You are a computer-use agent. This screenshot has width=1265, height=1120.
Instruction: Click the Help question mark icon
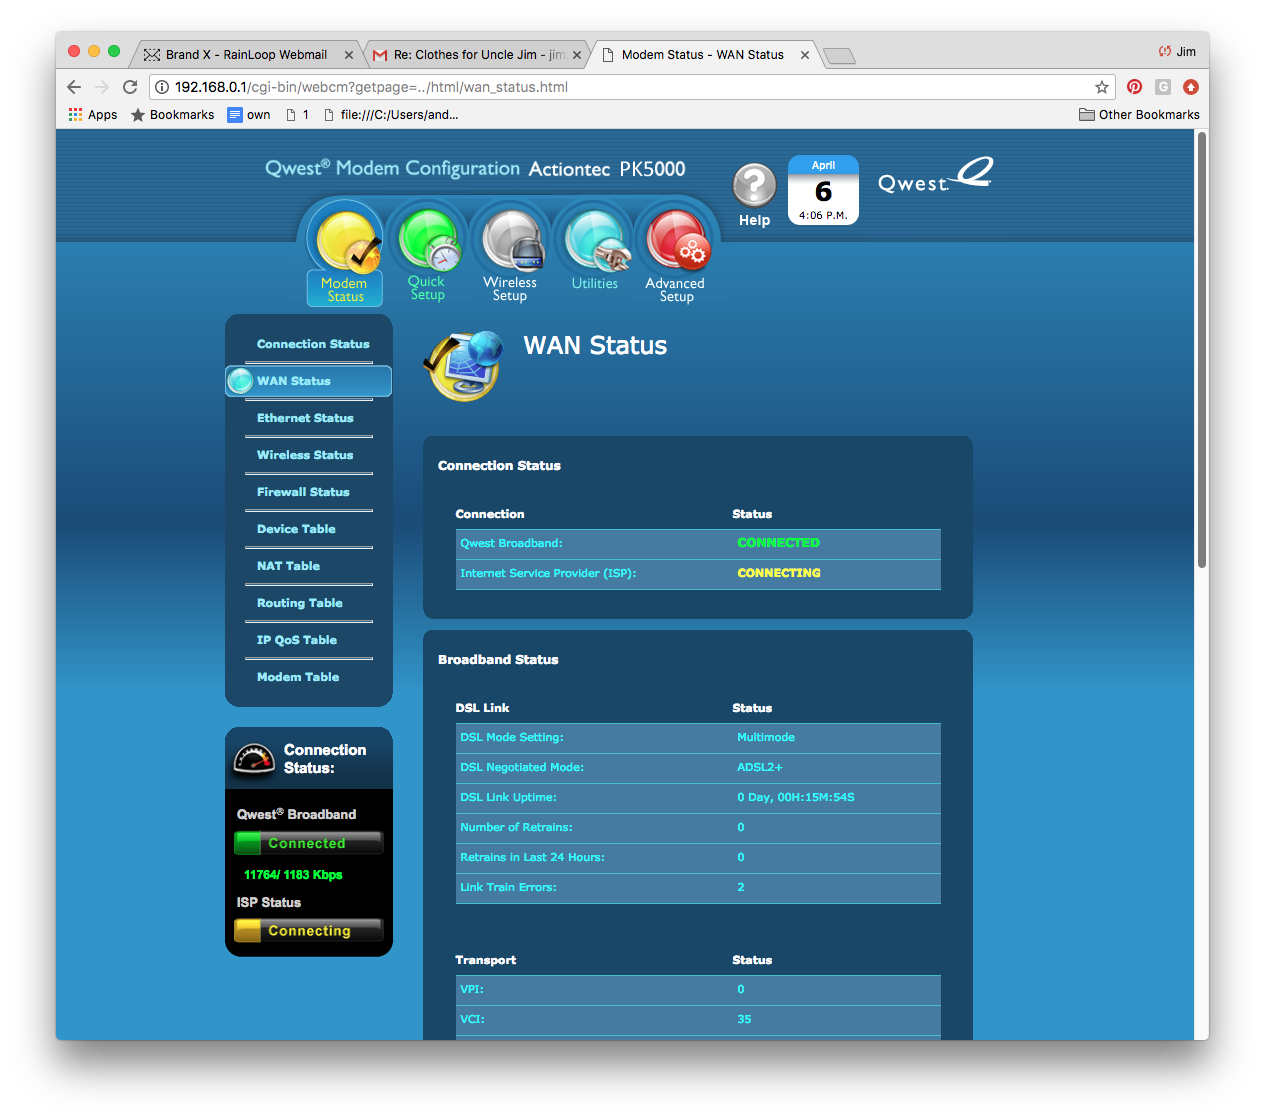pos(754,186)
